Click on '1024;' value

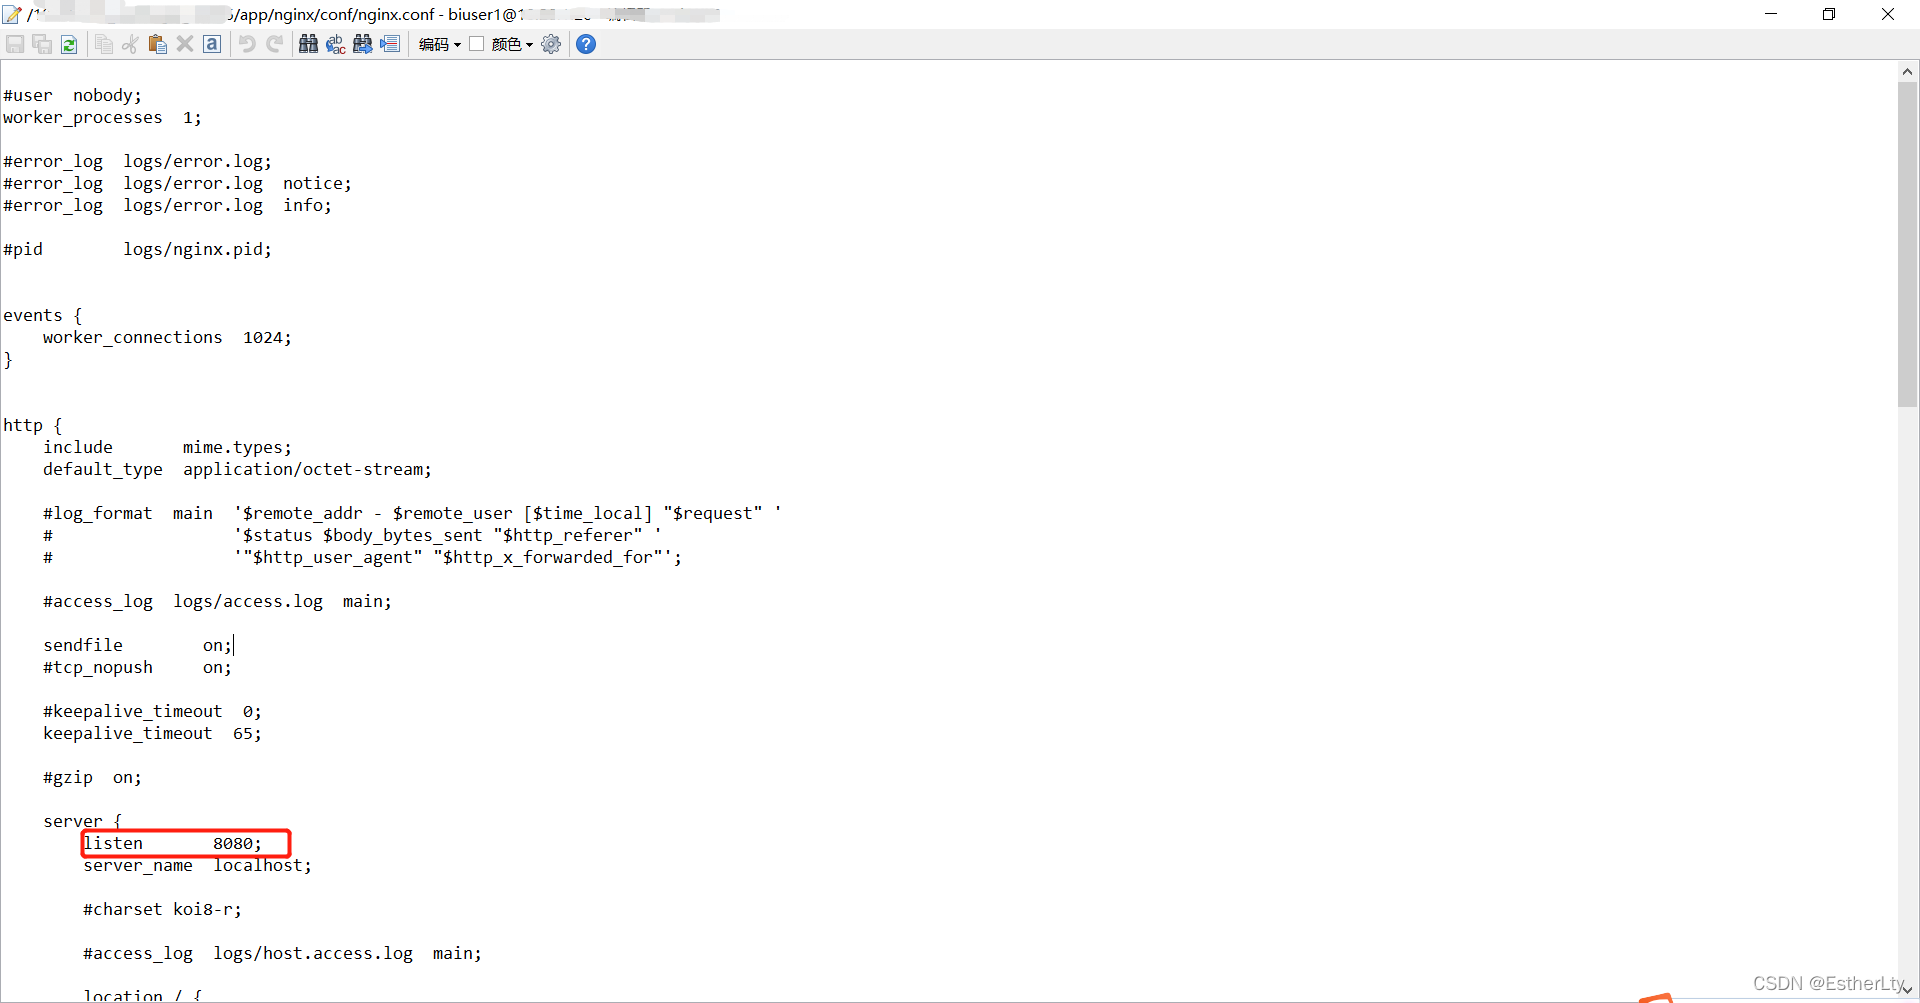pos(267,338)
